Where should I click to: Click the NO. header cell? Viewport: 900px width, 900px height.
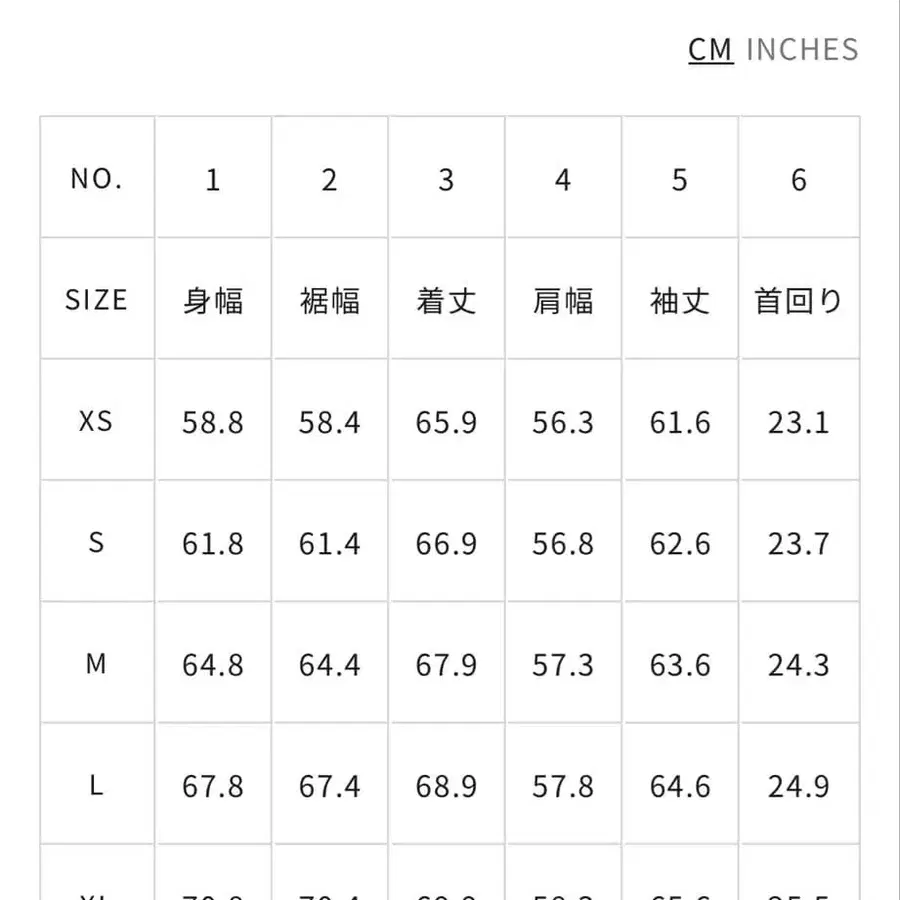96,178
